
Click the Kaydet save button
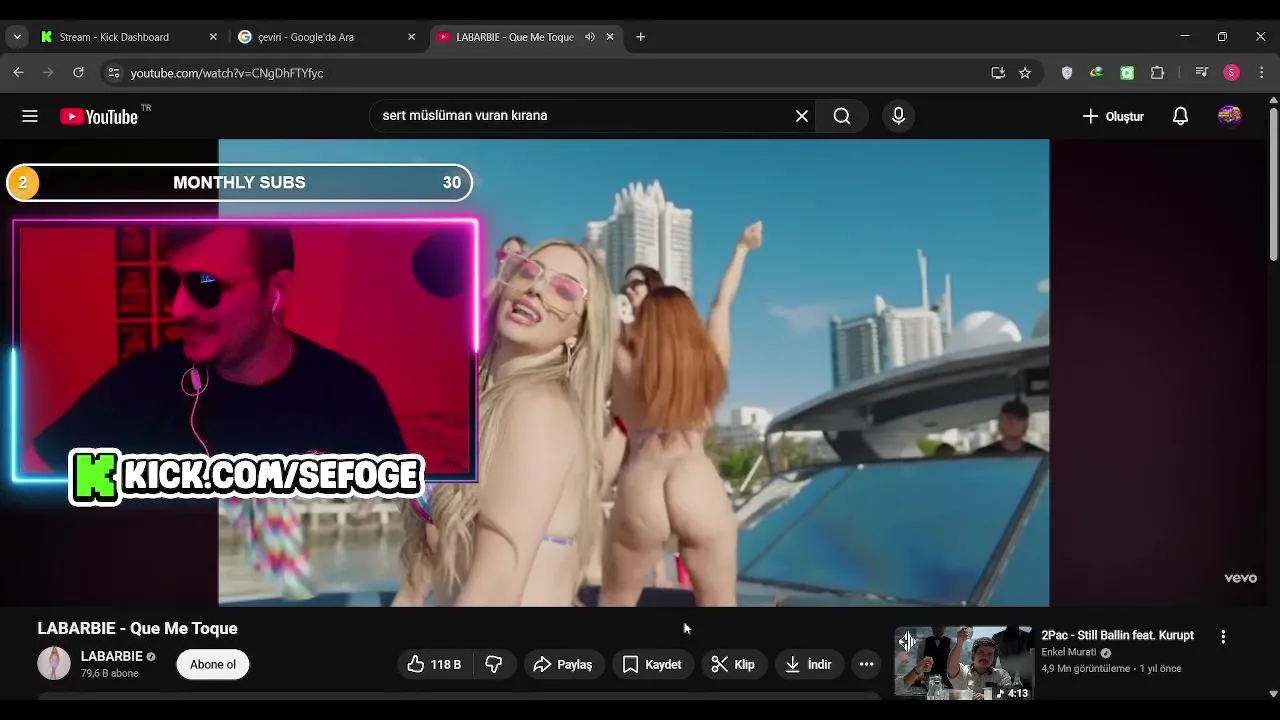653,664
